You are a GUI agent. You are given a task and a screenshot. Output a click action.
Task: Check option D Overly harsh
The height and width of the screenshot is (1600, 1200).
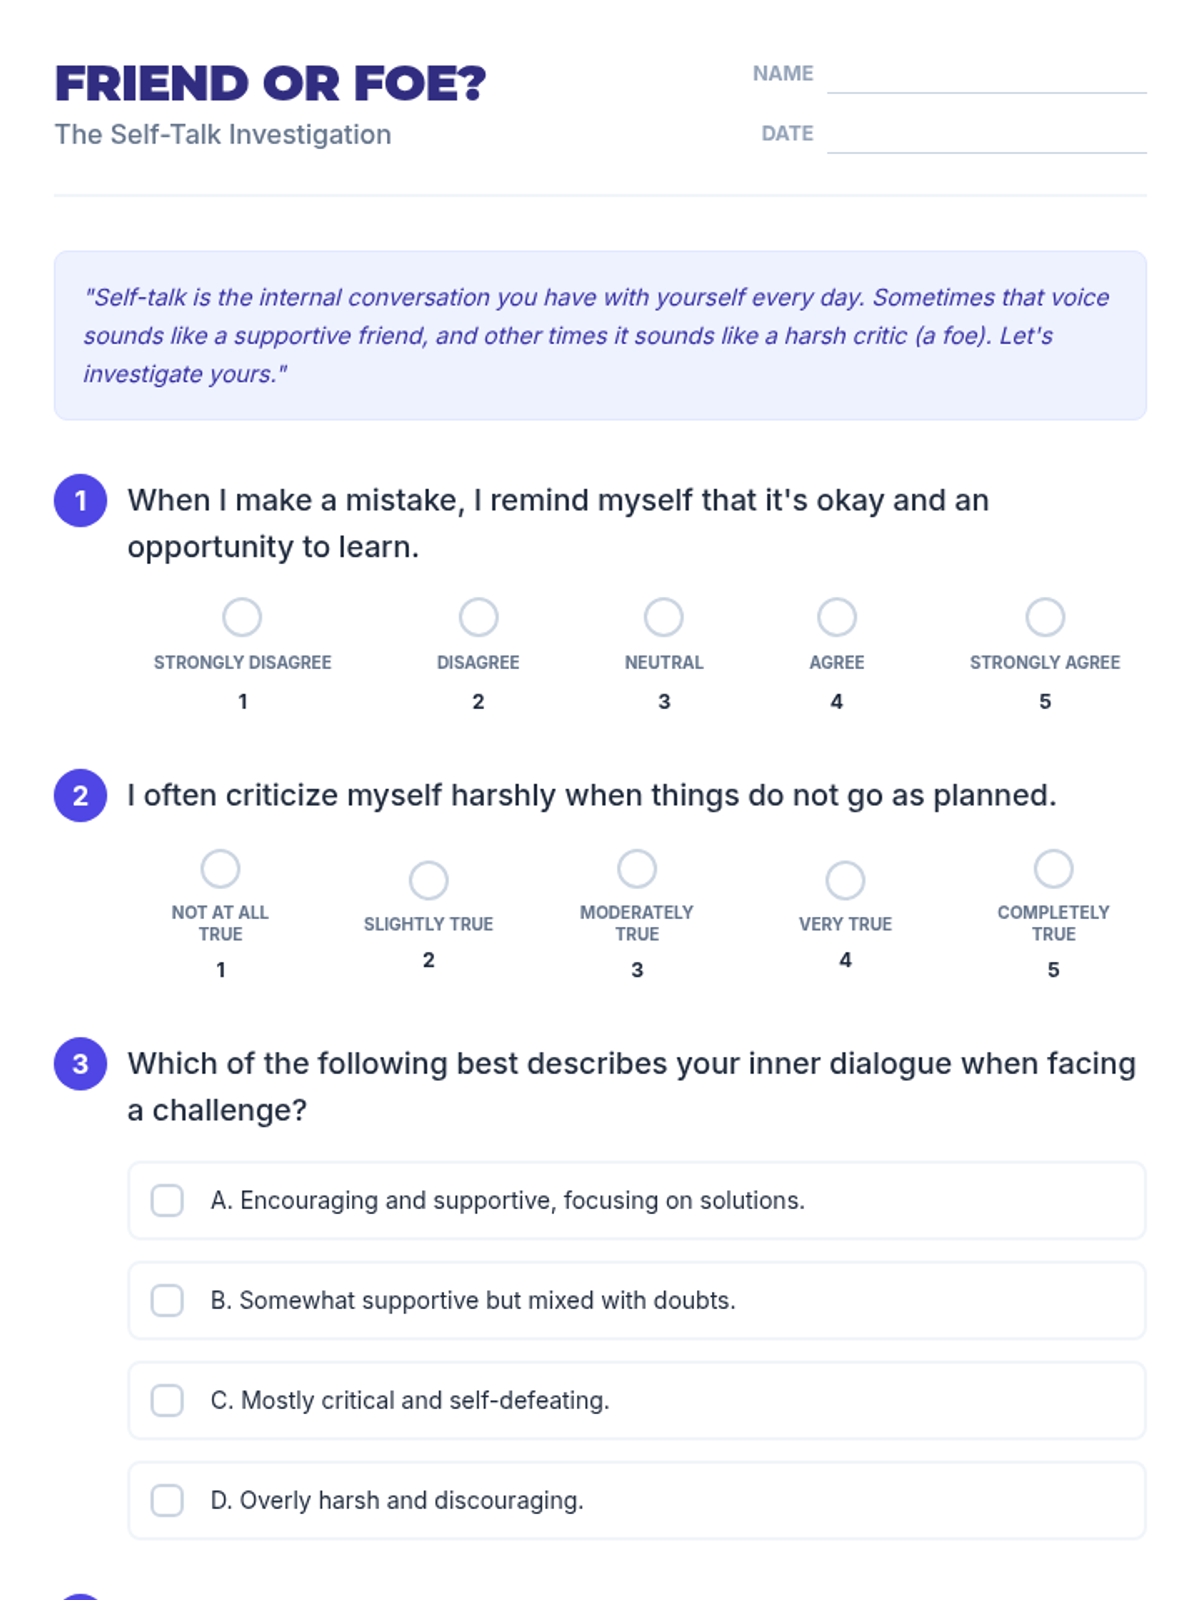click(x=167, y=1500)
